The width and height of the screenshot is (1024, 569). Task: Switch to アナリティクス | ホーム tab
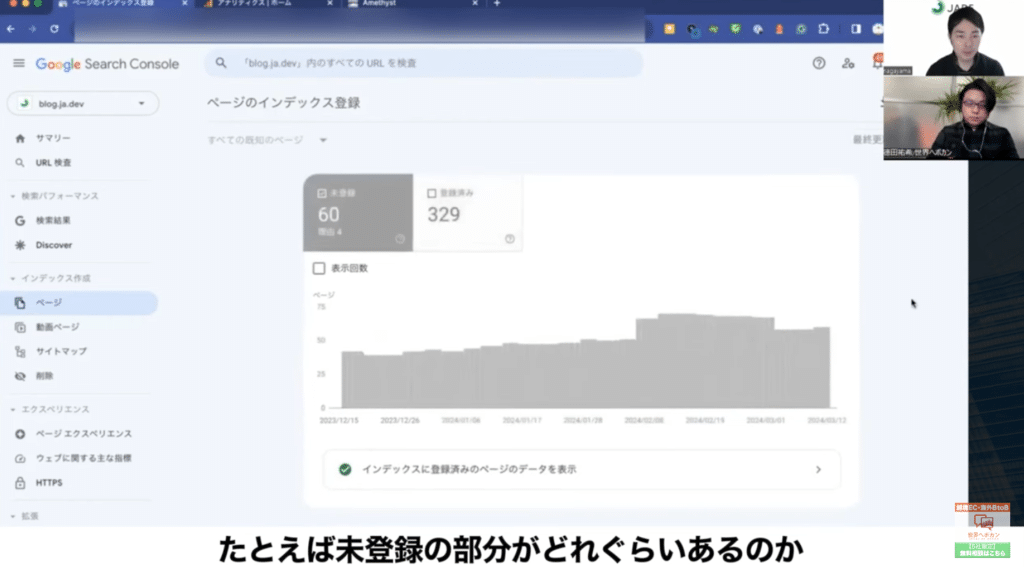coord(268,4)
